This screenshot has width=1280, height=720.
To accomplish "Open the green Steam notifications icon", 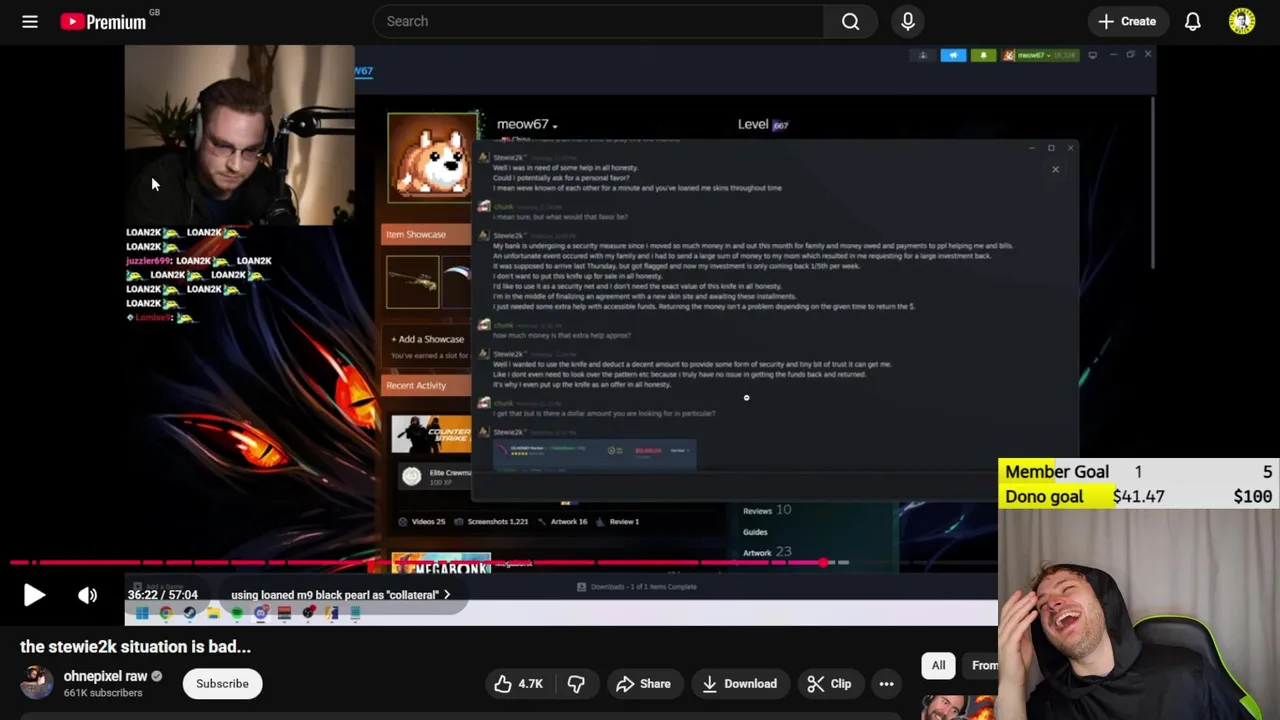I will [x=983, y=55].
